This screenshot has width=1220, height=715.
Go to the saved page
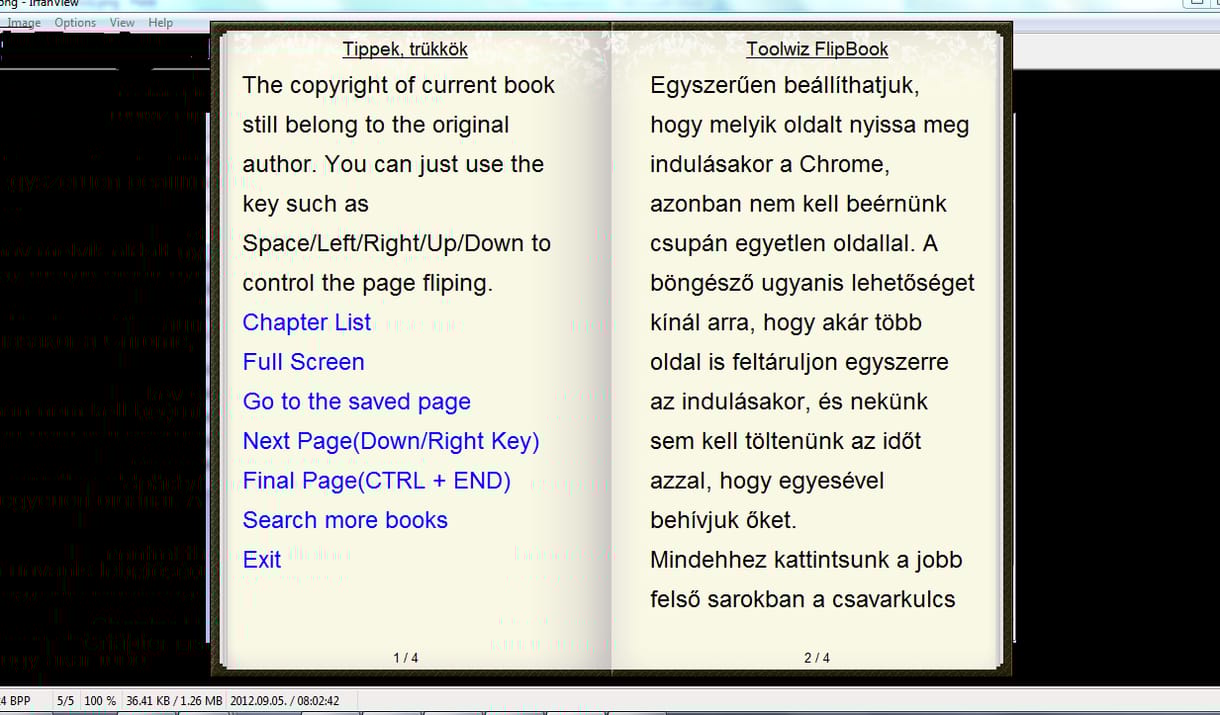coord(357,402)
